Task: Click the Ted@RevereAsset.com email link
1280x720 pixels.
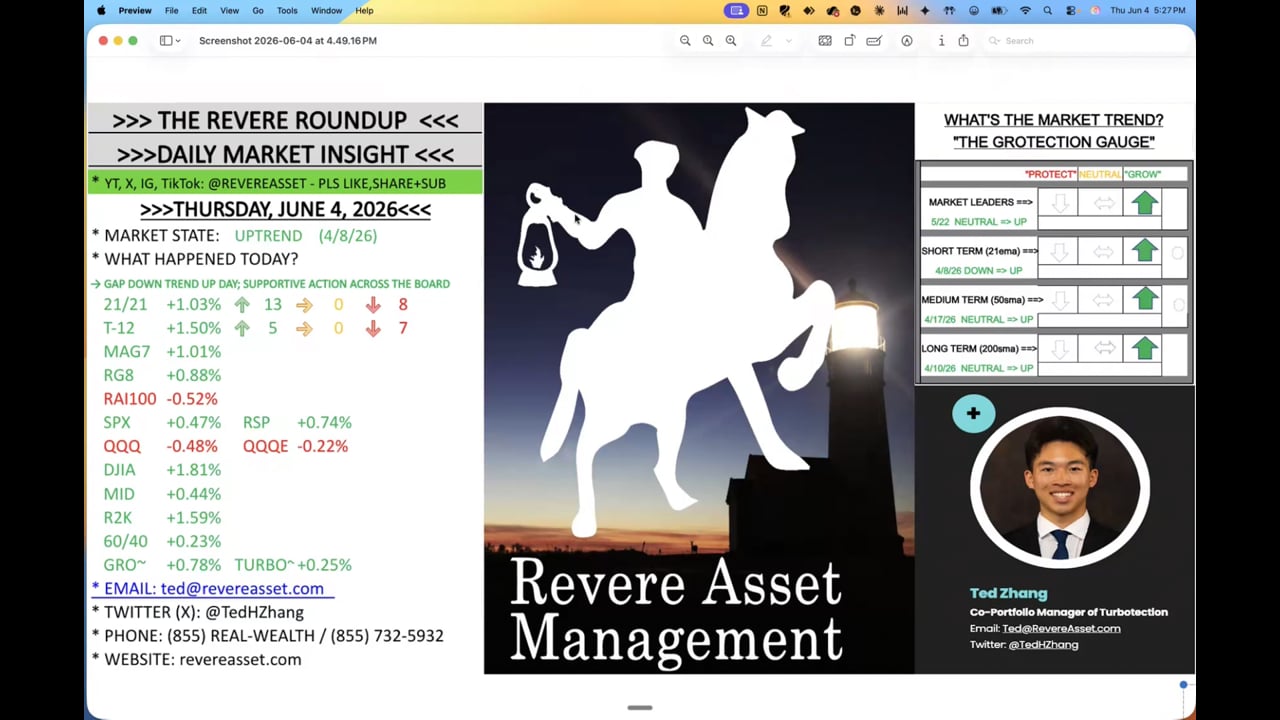Action: [x=1061, y=628]
